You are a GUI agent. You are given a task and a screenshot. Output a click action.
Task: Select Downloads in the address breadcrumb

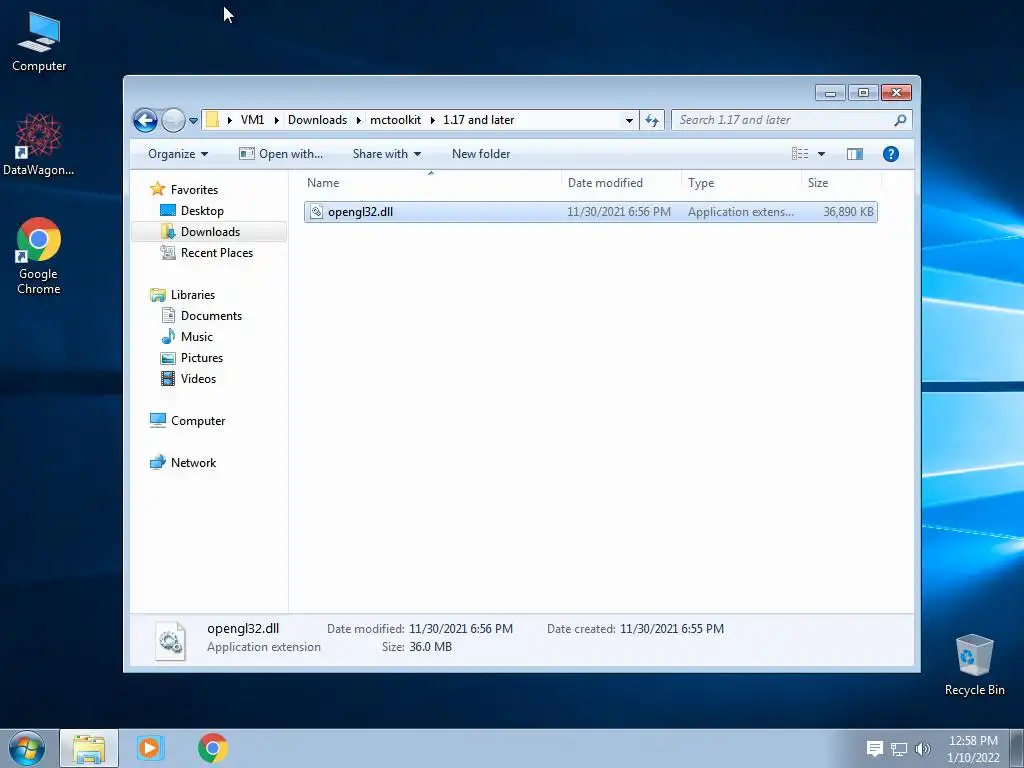click(317, 120)
